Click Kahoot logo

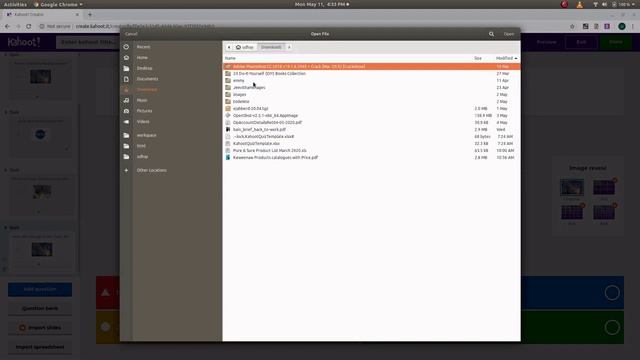pyautogui.click(x=24, y=42)
